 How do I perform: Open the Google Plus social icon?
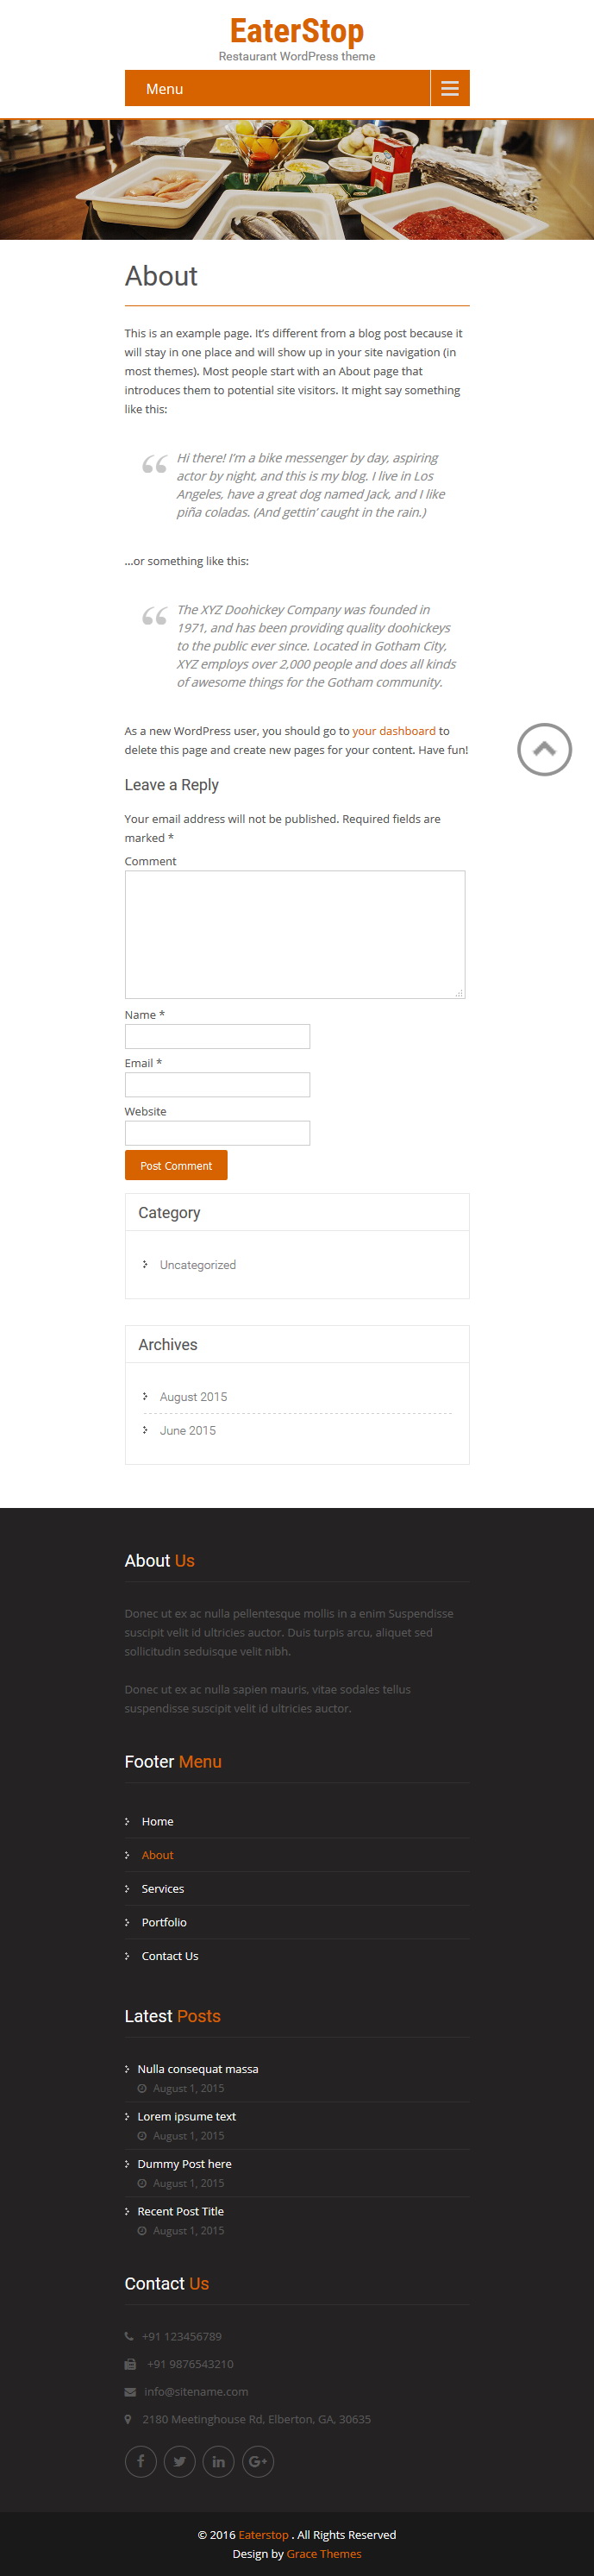pyautogui.click(x=257, y=2461)
